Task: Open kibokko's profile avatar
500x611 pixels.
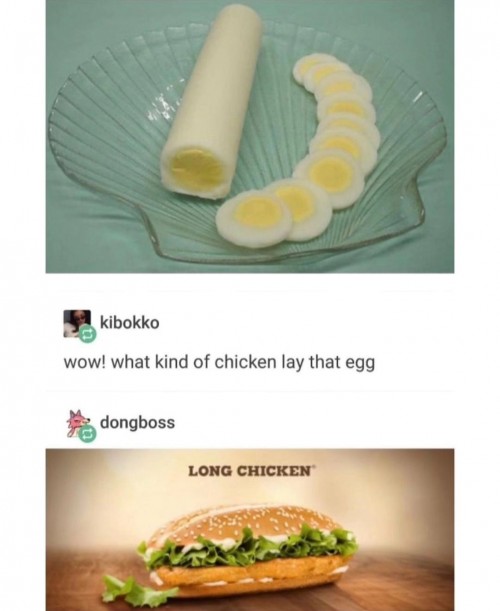Action: pyautogui.click(x=77, y=323)
